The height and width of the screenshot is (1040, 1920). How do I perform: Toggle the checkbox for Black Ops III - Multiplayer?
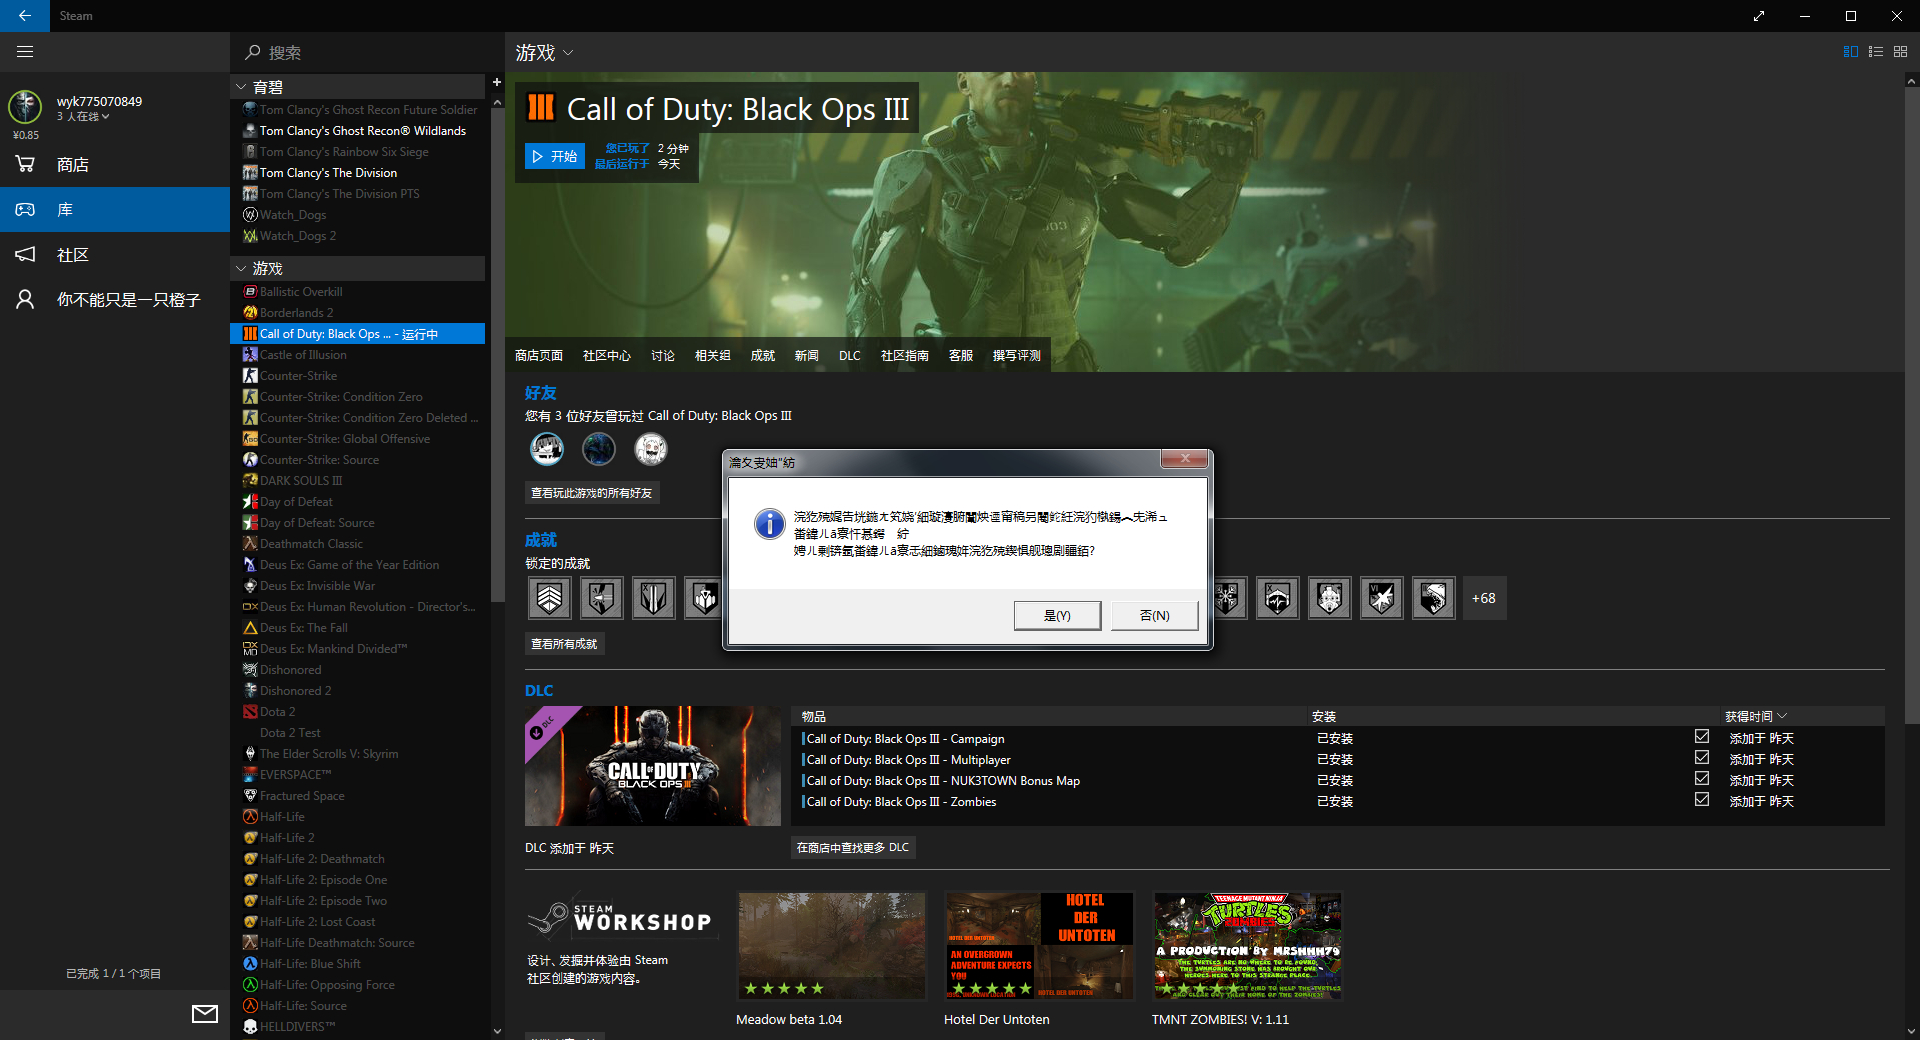pyautogui.click(x=1702, y=757)
